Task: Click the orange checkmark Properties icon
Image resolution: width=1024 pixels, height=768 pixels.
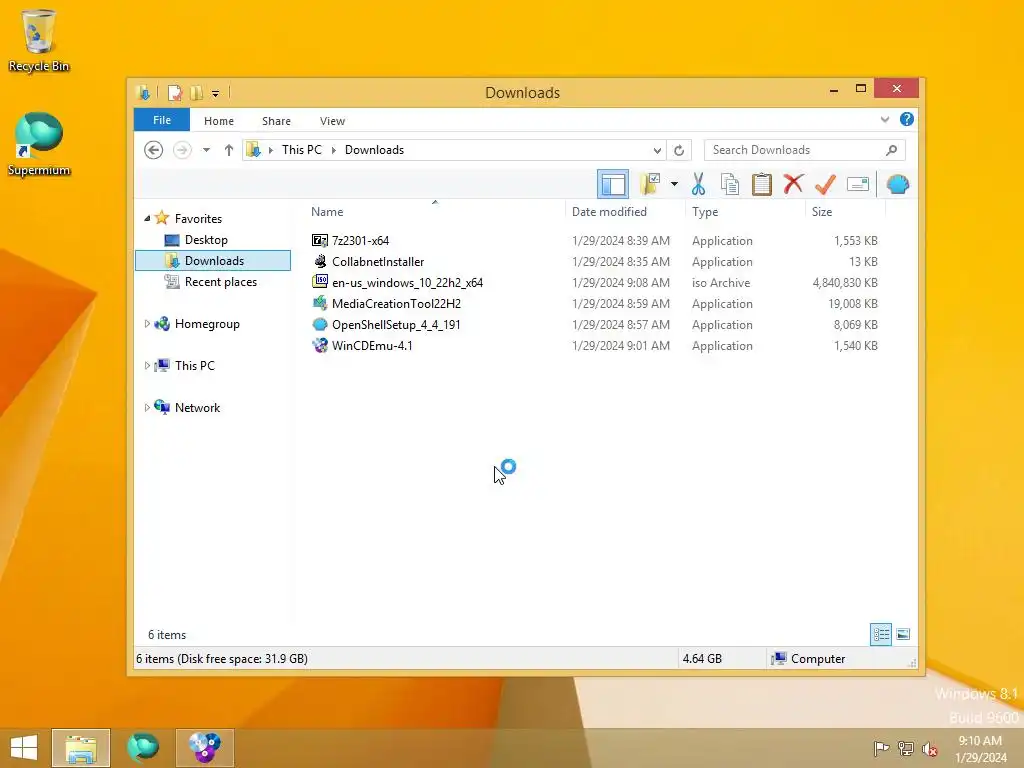Action: tap(825, 184)
